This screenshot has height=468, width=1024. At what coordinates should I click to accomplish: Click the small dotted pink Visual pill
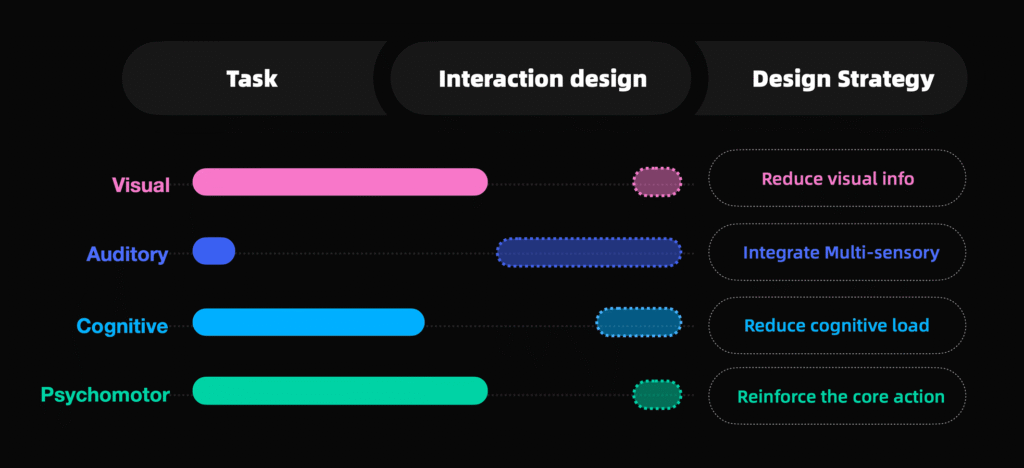tap(657, 182)
